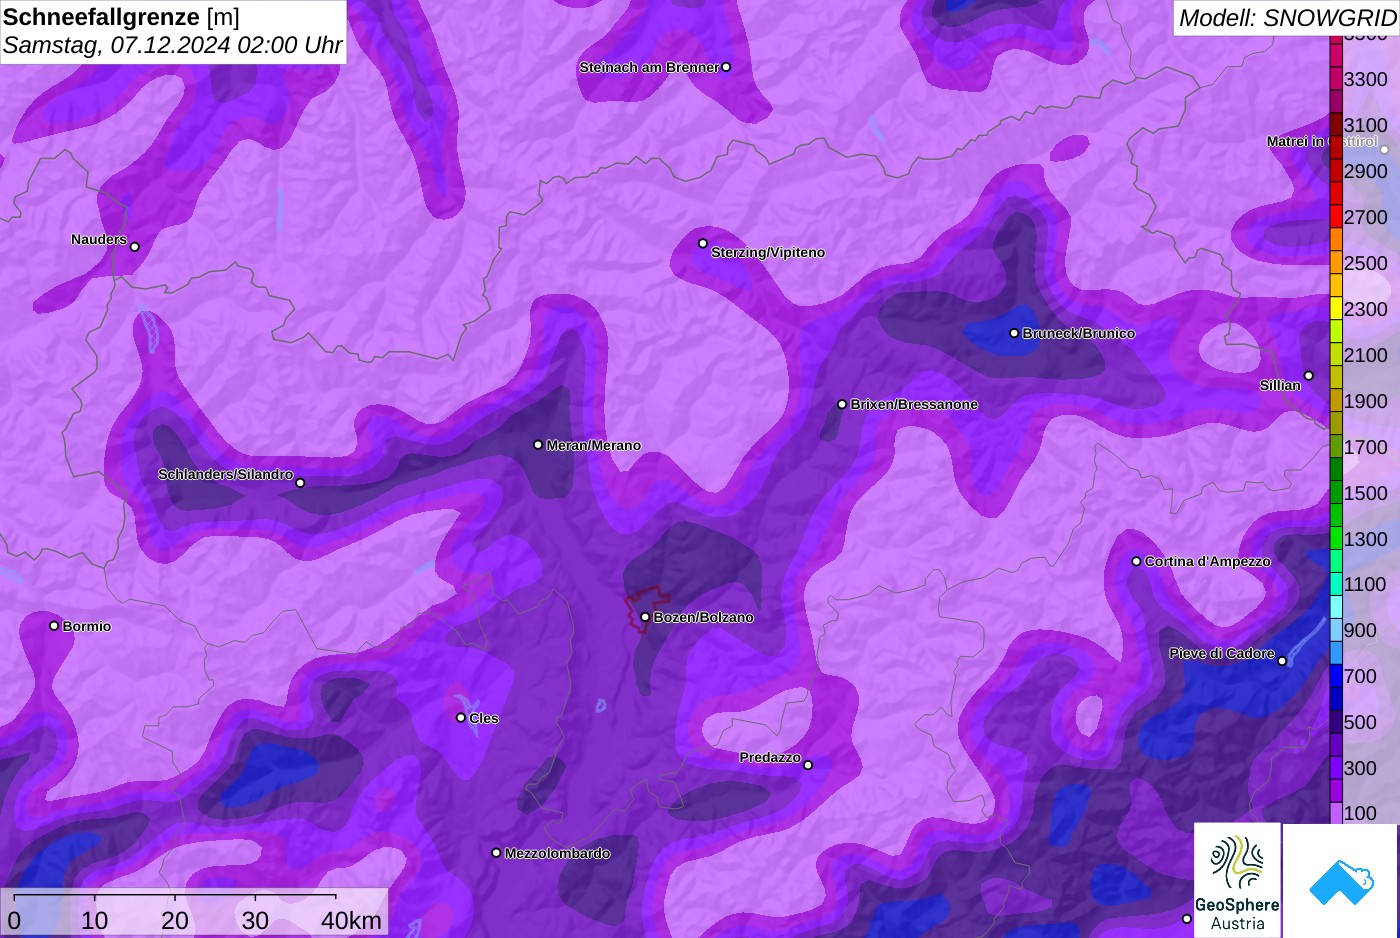Viewport: 1400px width, 938px height.
Task: Click the 1700 legend value
Action: click(1366, 447)
